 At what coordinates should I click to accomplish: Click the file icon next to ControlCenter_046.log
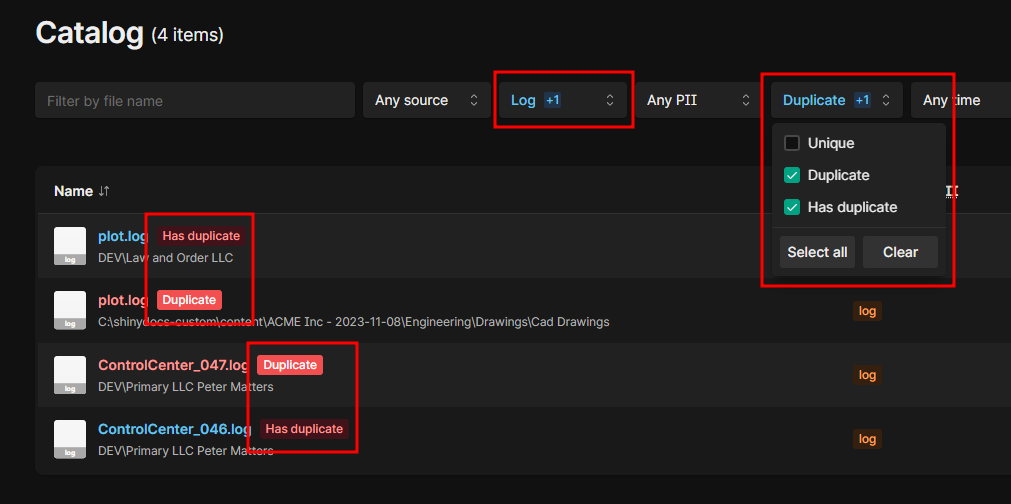pos(70,439)
